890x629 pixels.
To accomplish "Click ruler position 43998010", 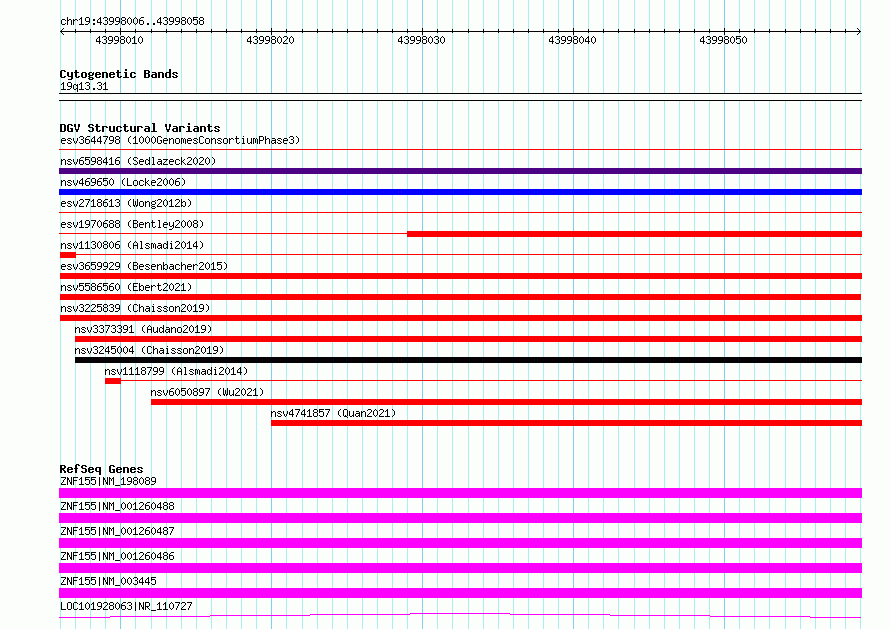I will (119, 40).
